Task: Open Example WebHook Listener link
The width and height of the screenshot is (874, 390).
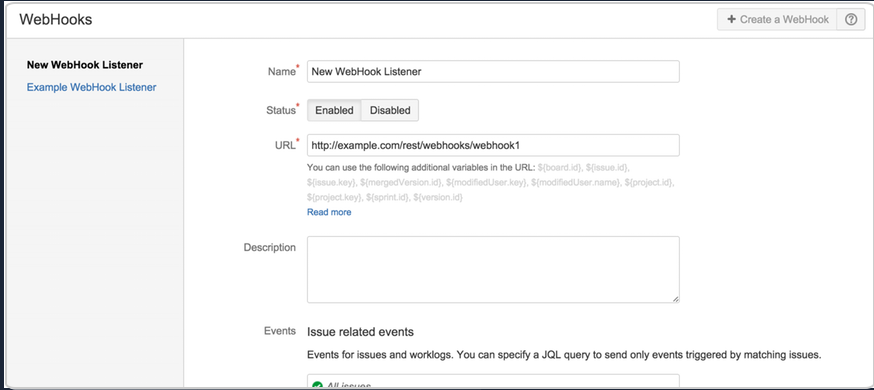Action: (91, 87)
